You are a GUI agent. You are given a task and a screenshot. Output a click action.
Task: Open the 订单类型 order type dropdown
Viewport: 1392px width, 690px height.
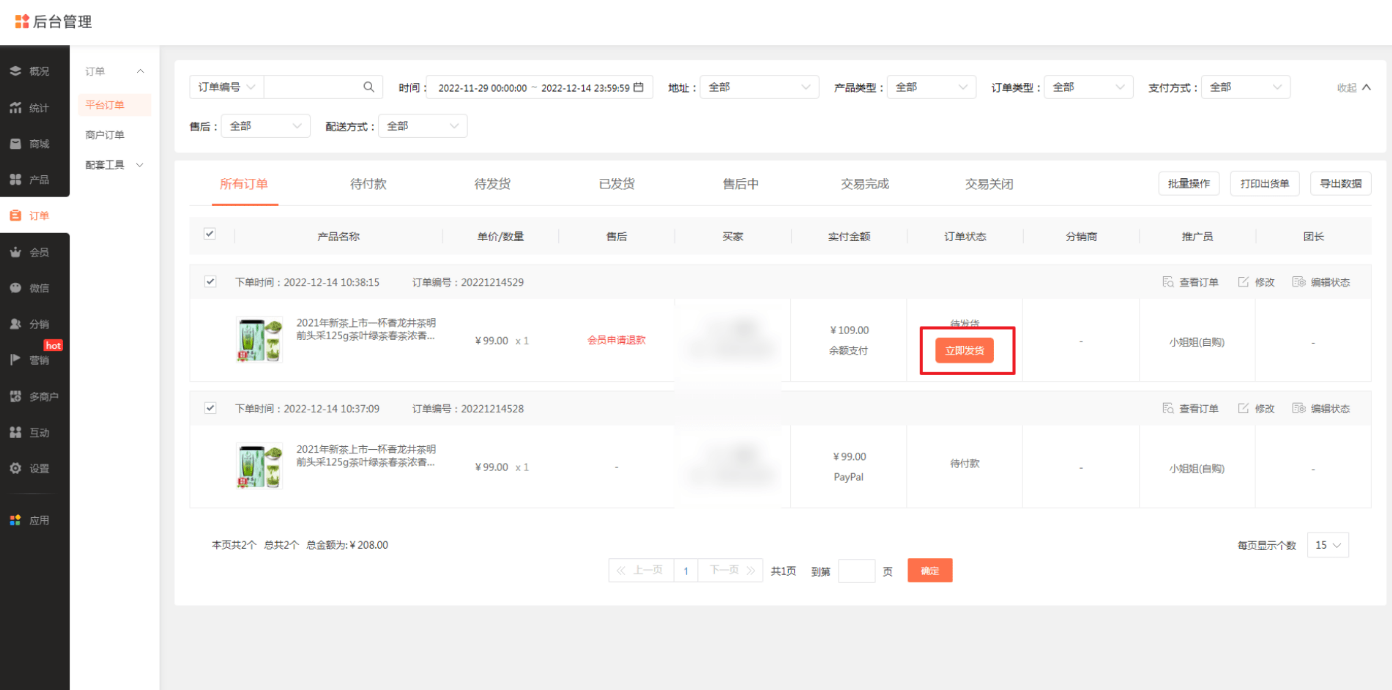(x=1088, y=87)
